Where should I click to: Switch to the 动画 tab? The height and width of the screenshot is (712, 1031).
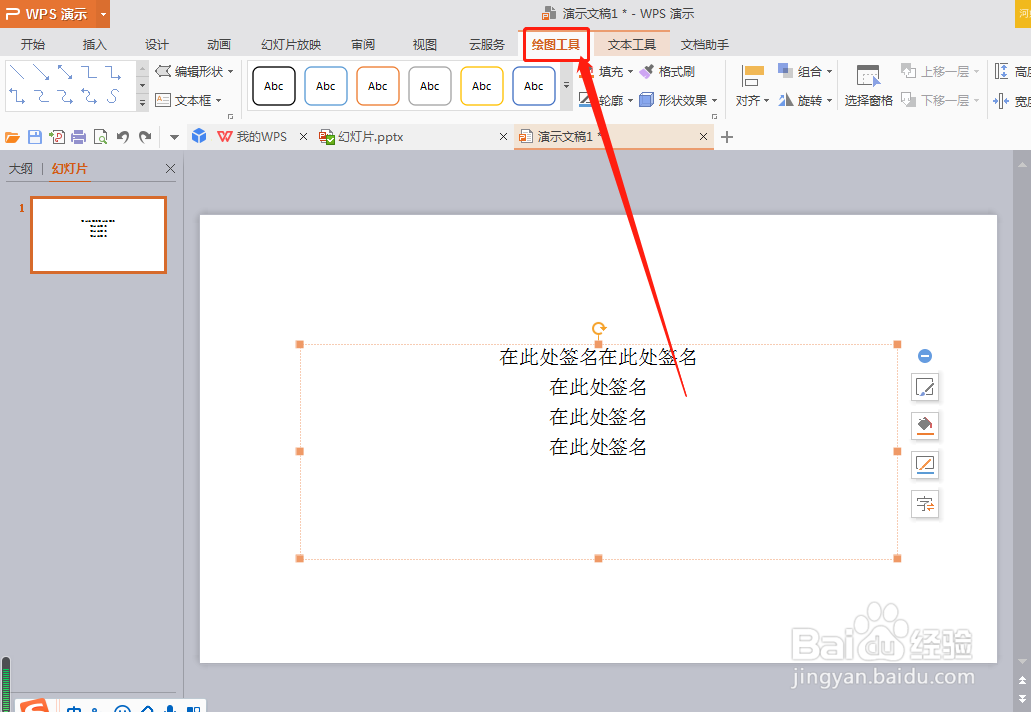point(219,44)
